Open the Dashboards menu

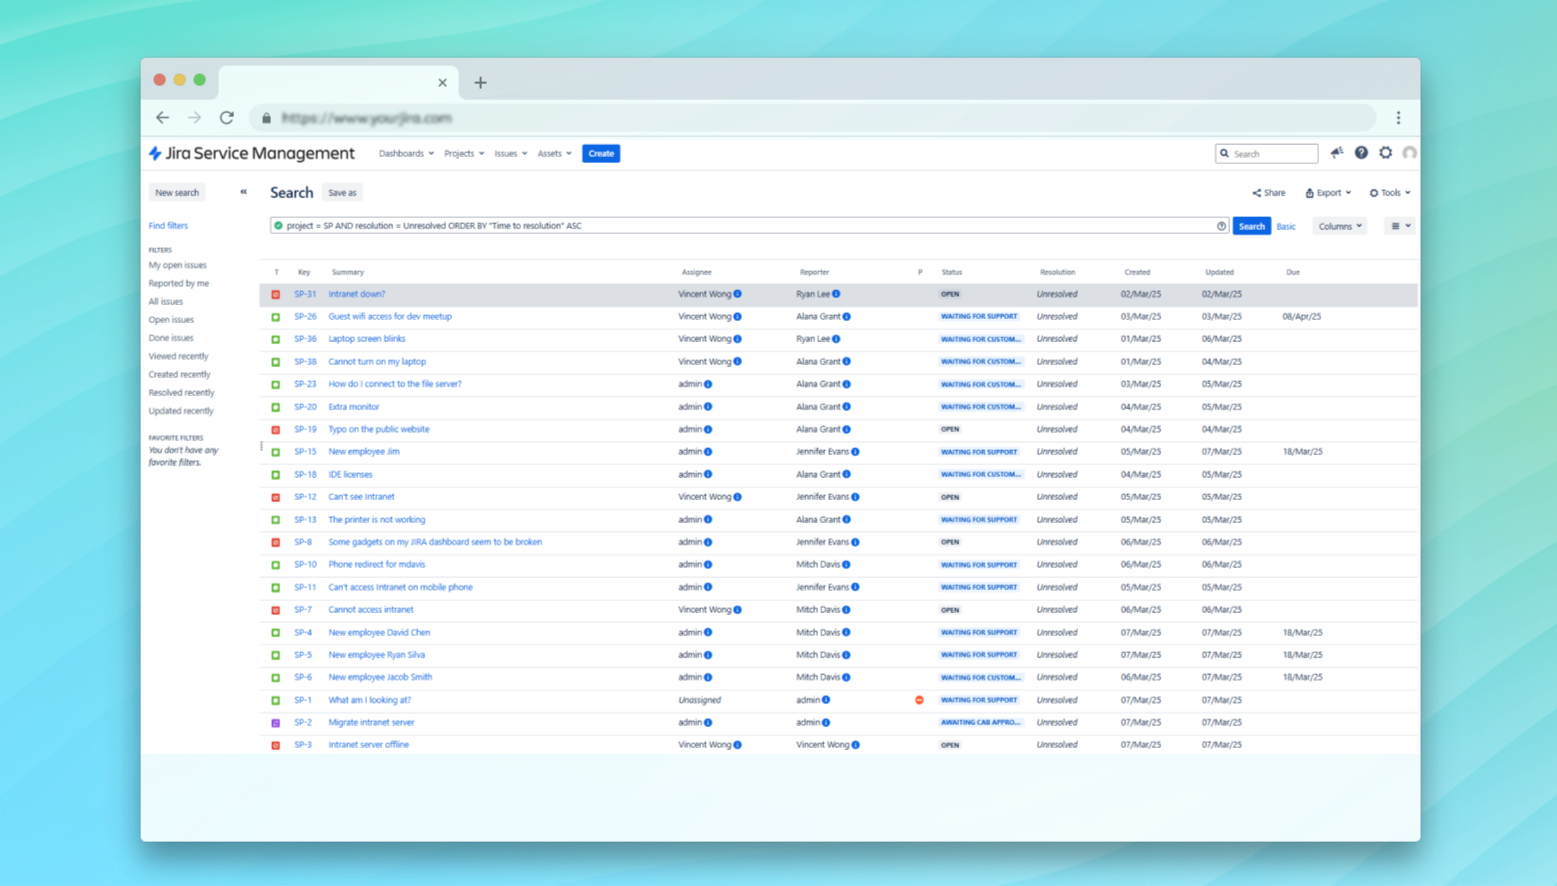coord(405,154)
